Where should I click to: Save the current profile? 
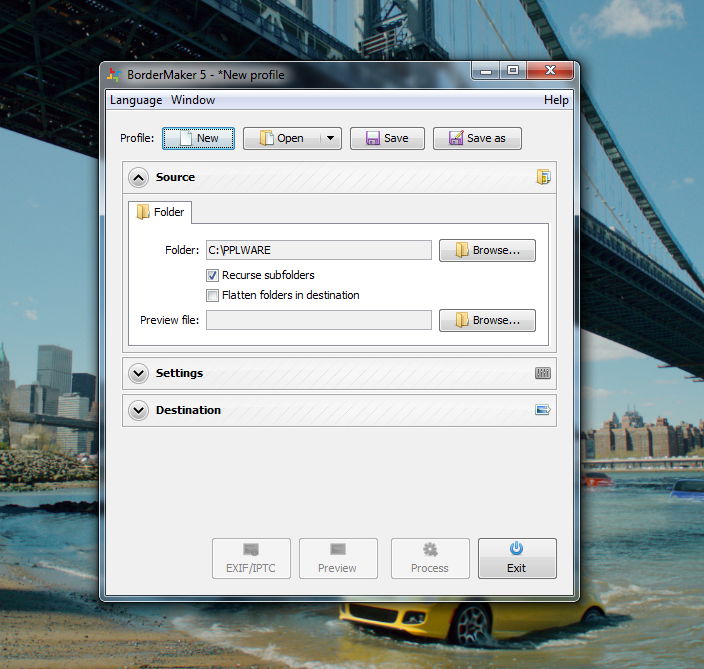(x=387, y=138)
